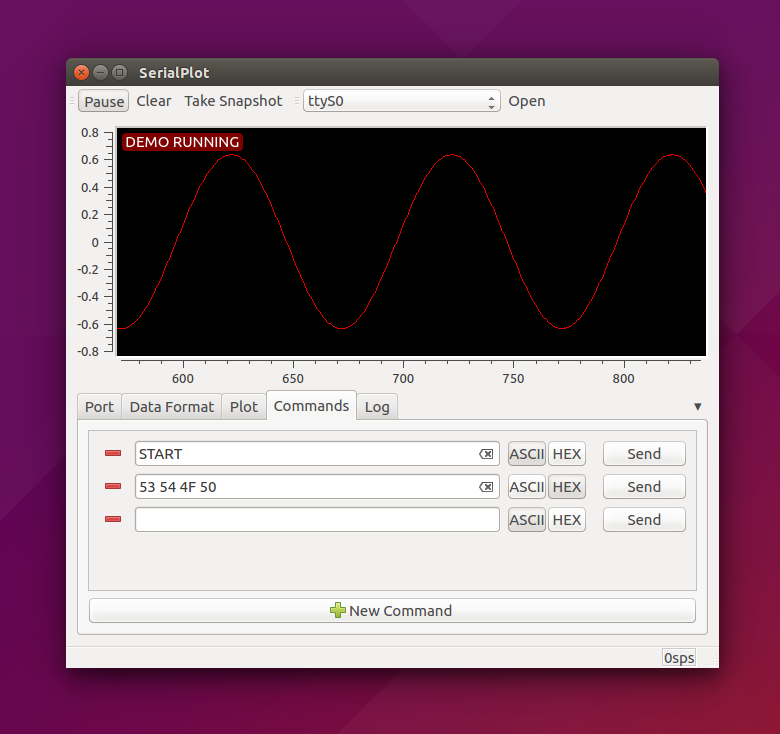Send the 53 54 4F 50 hex command
780x734 pixels.
pyautogui.click(x=644, y=487)
